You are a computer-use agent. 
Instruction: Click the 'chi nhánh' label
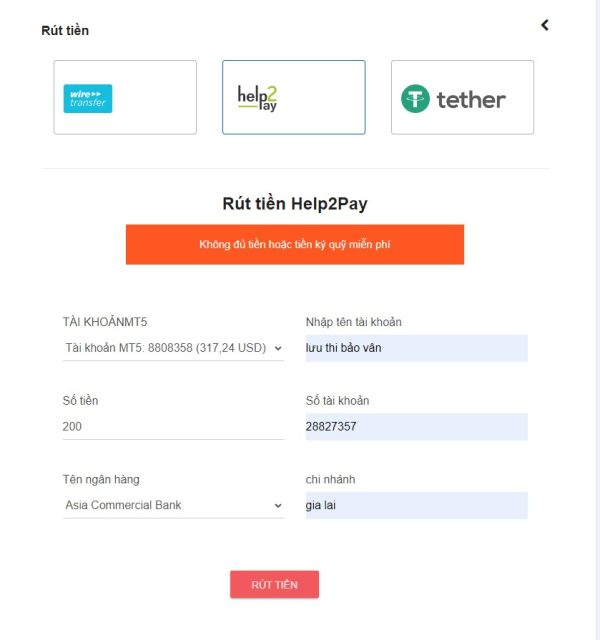coord(331,479)
